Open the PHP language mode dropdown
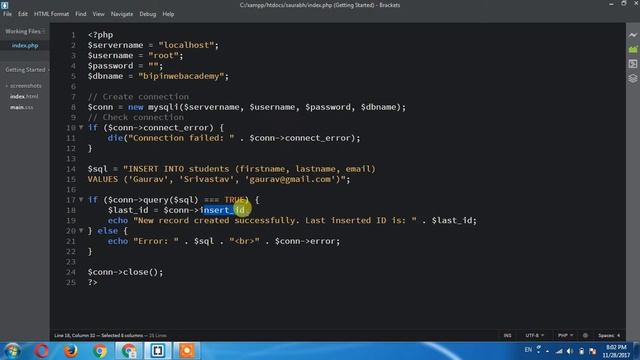 [565, 336]
